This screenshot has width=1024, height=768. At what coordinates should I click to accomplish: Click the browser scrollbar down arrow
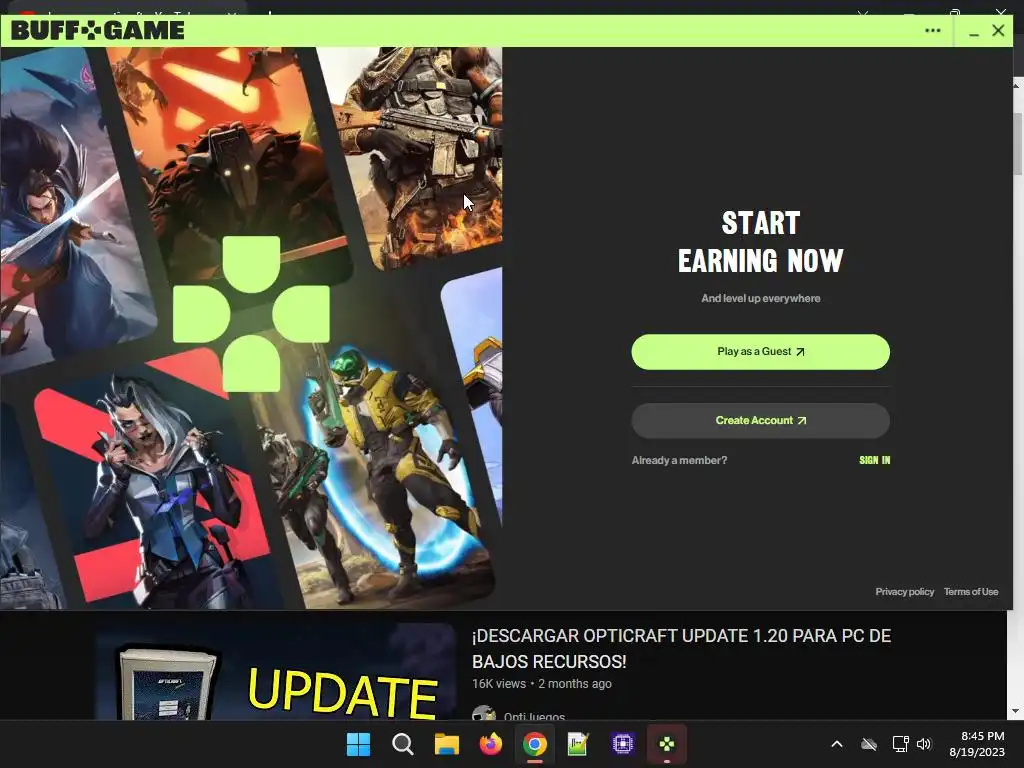pos(1017,711)
